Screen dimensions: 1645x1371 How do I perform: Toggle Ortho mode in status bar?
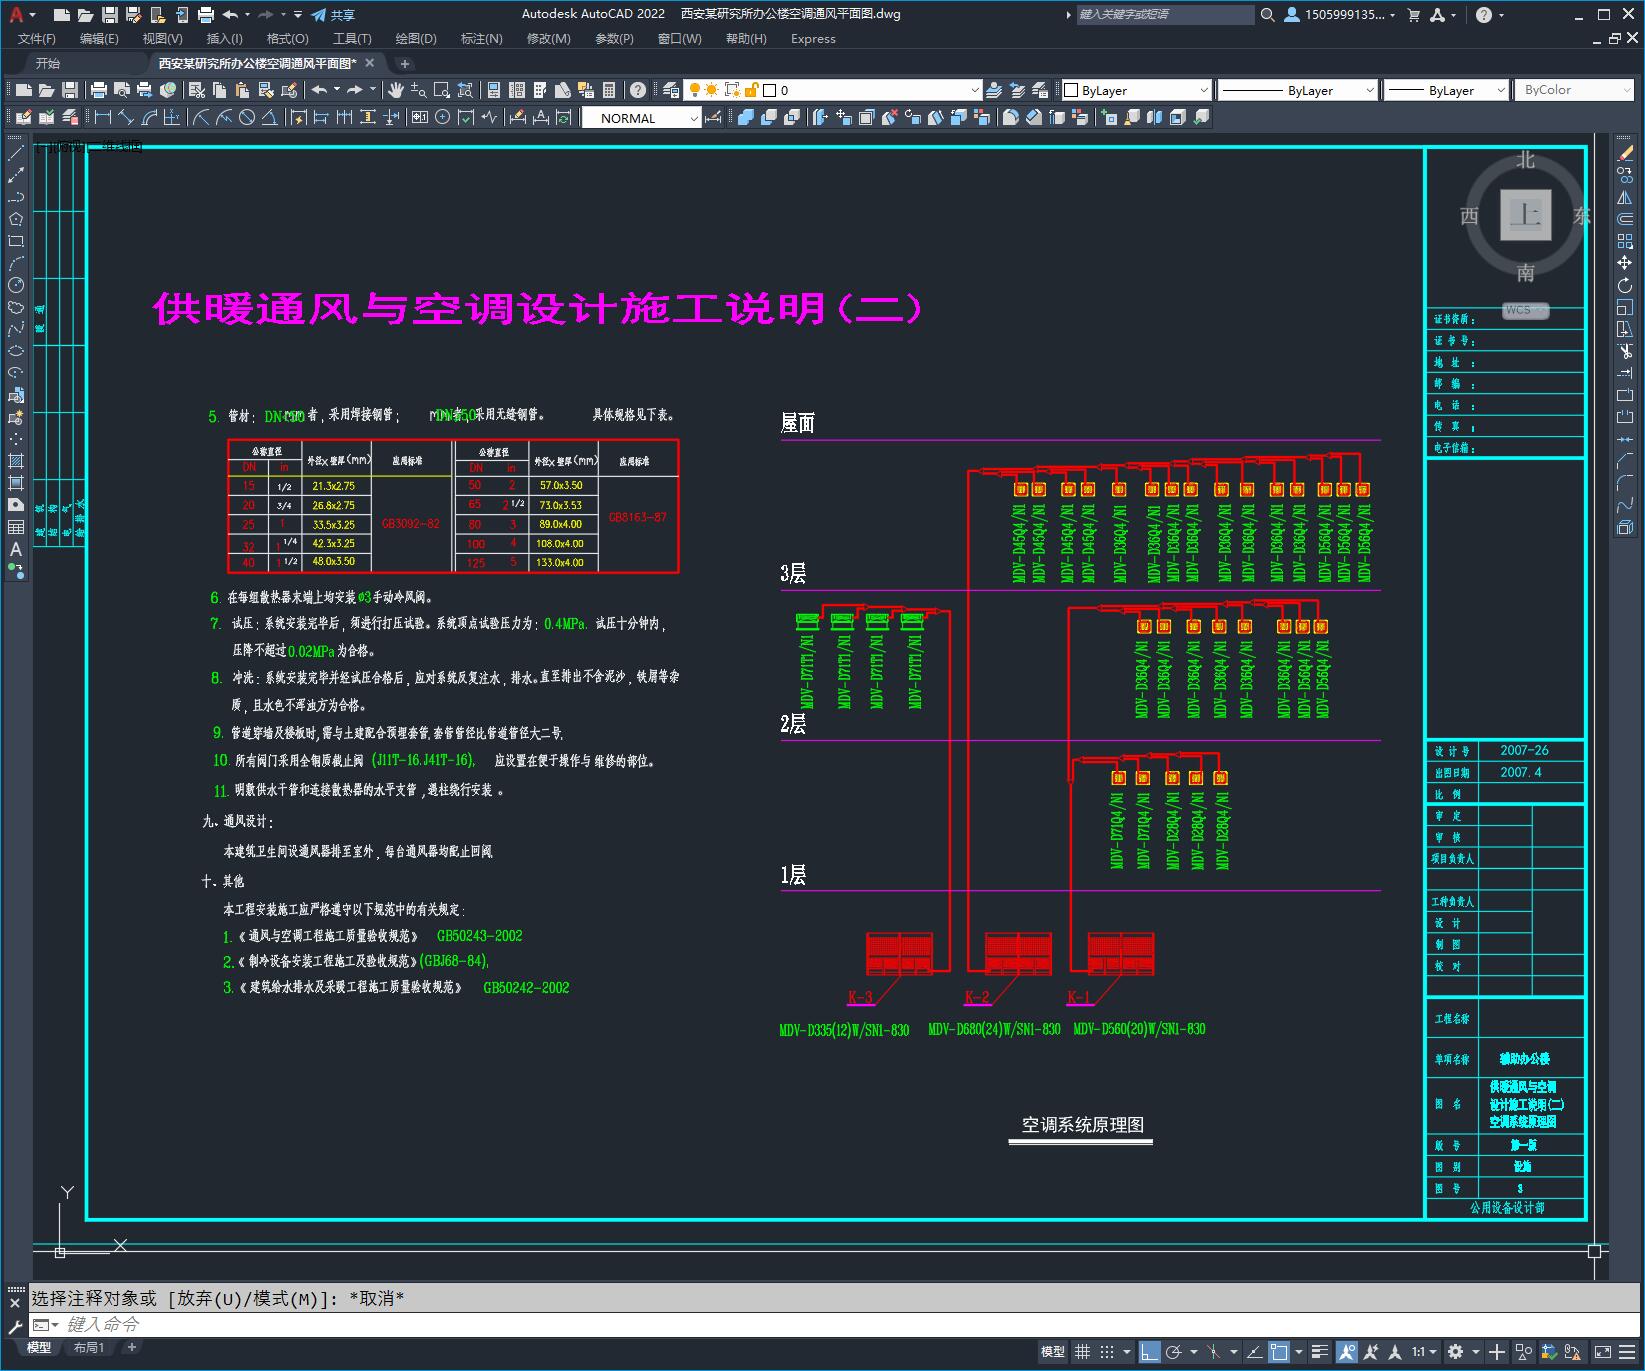coord(1149,1352)
